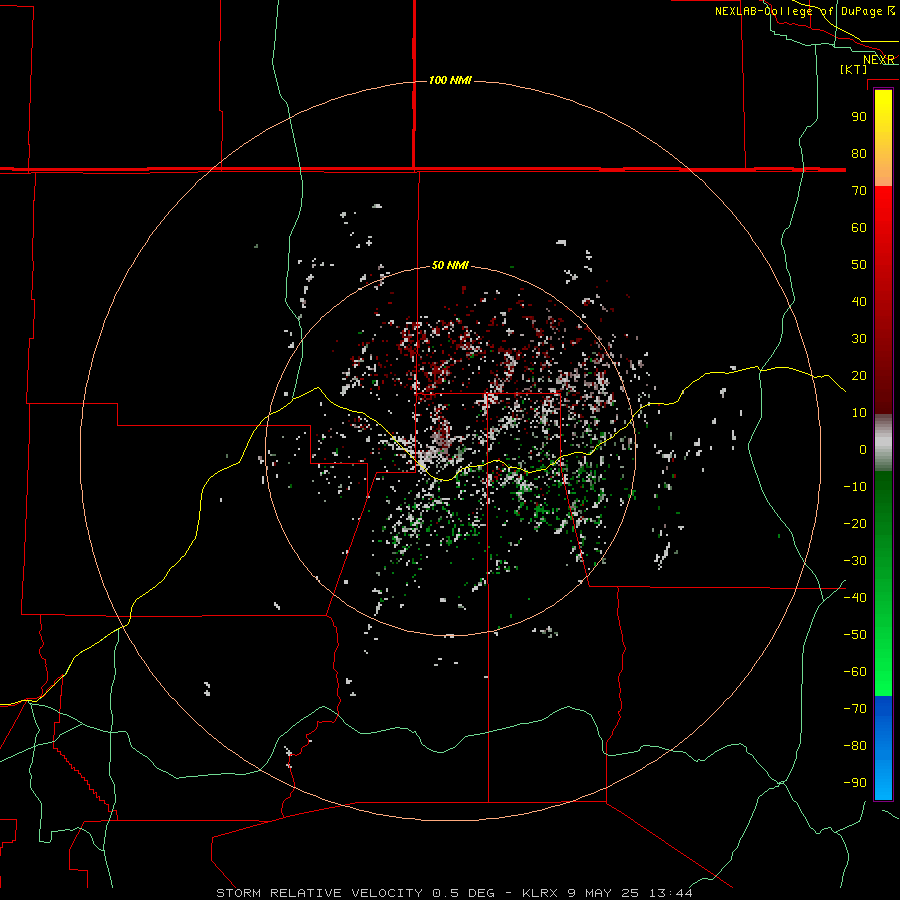Click the [KT] units label
Image resolution: width=900 pixels, height=900 pixels.
tap(854, 69)
